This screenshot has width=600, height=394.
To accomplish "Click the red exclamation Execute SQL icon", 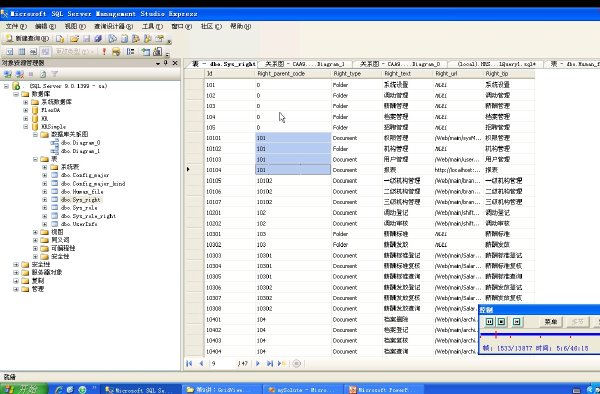I will click(x=104, y=52).
